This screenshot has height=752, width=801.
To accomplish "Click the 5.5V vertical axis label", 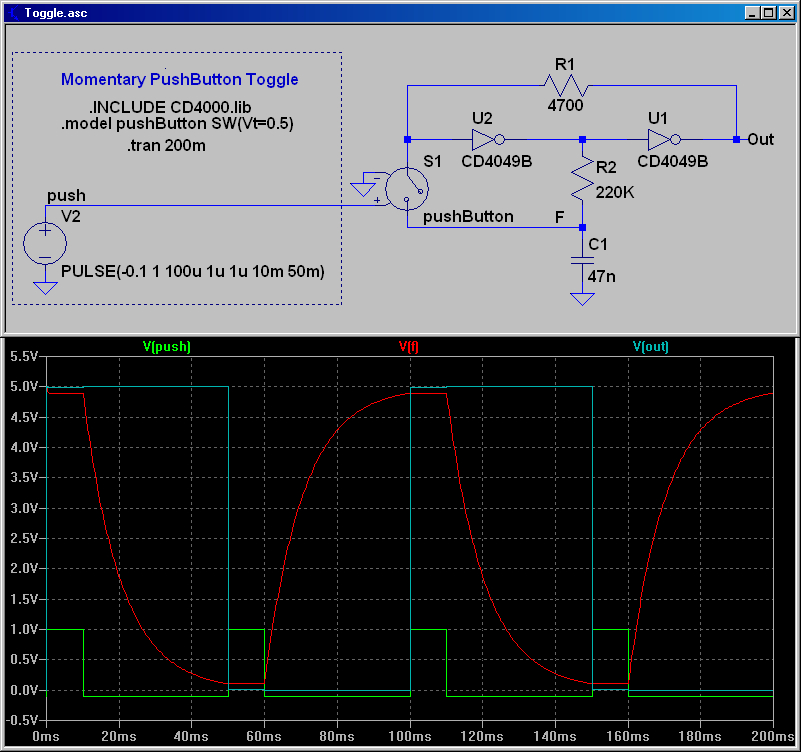I will tap(24, 356).
